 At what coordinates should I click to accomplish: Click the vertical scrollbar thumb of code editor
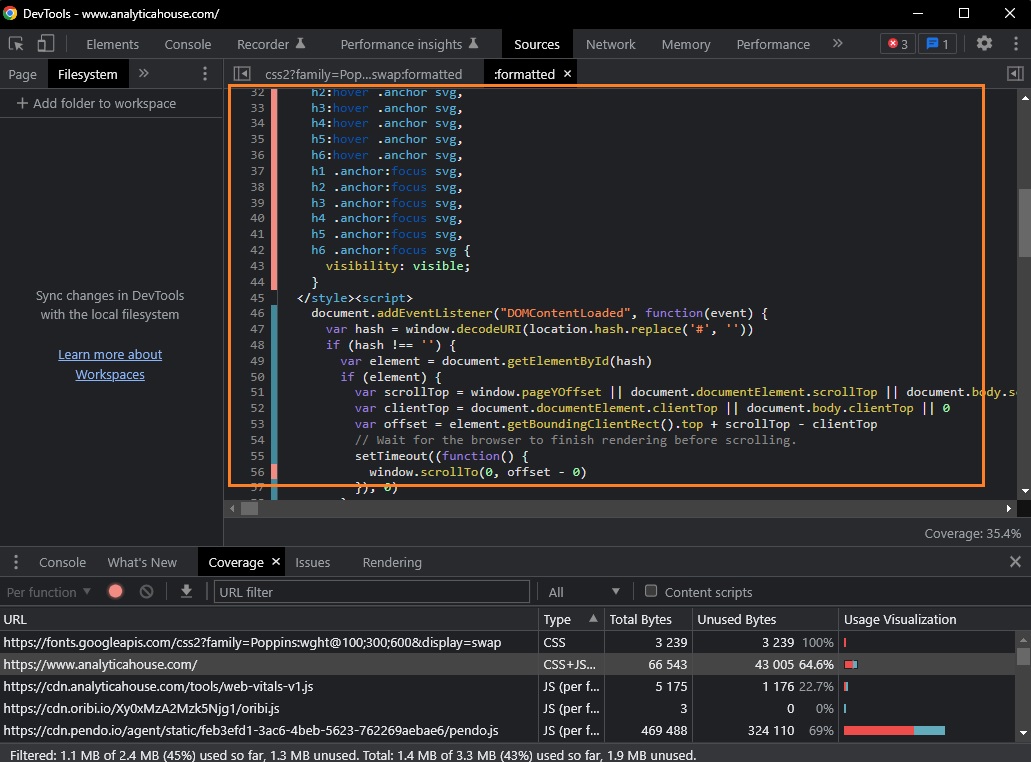[1024, 223]
